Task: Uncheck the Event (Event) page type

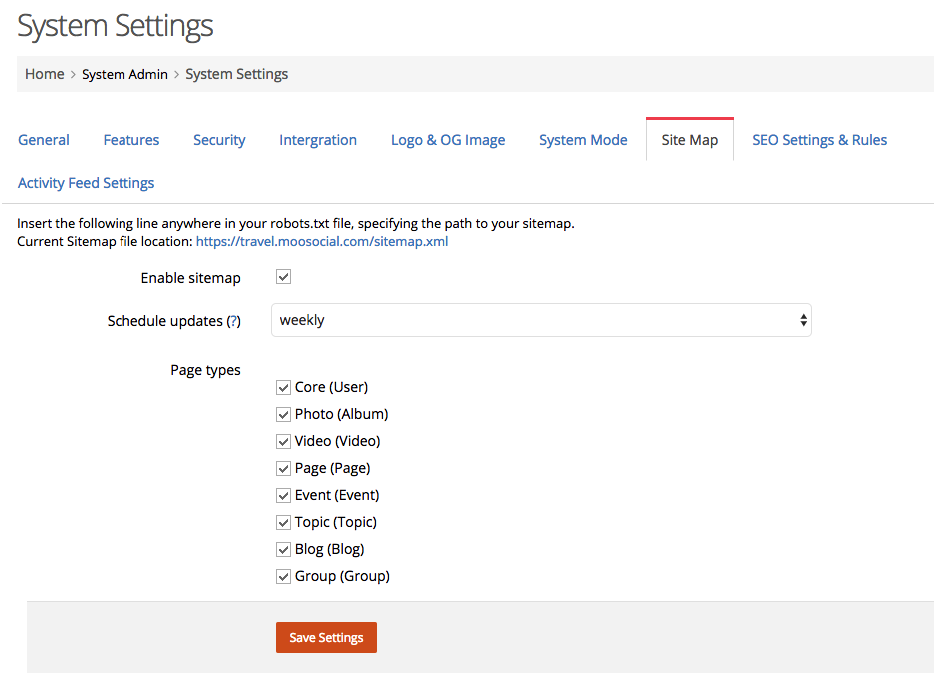Action: coord(284,496)
